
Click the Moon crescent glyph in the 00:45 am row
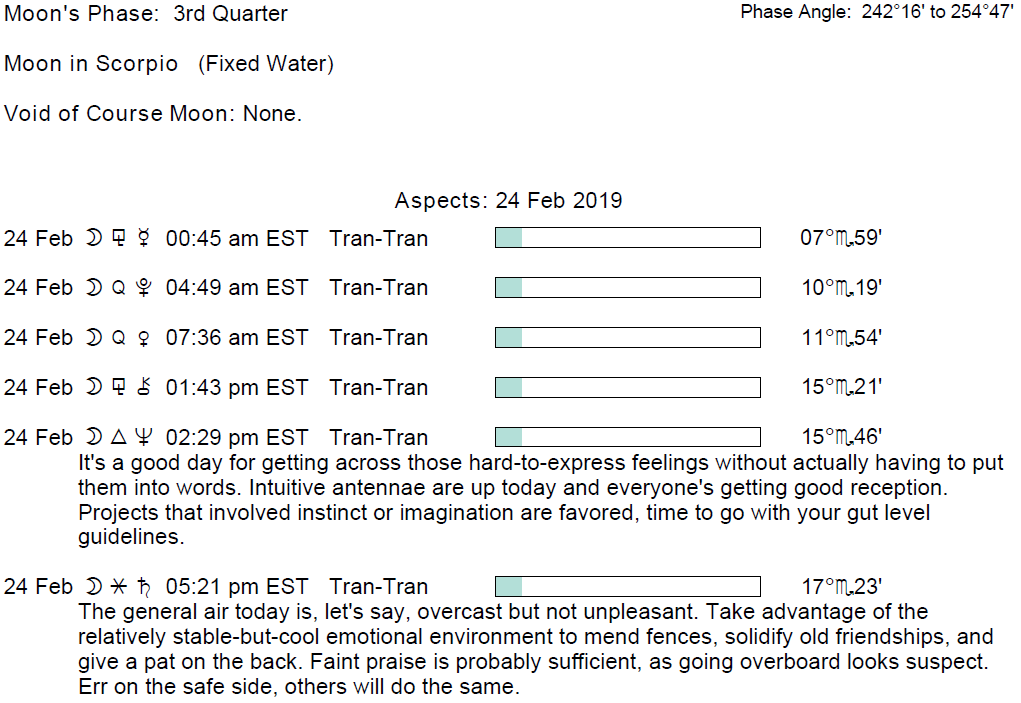click(x=93, y=238)
